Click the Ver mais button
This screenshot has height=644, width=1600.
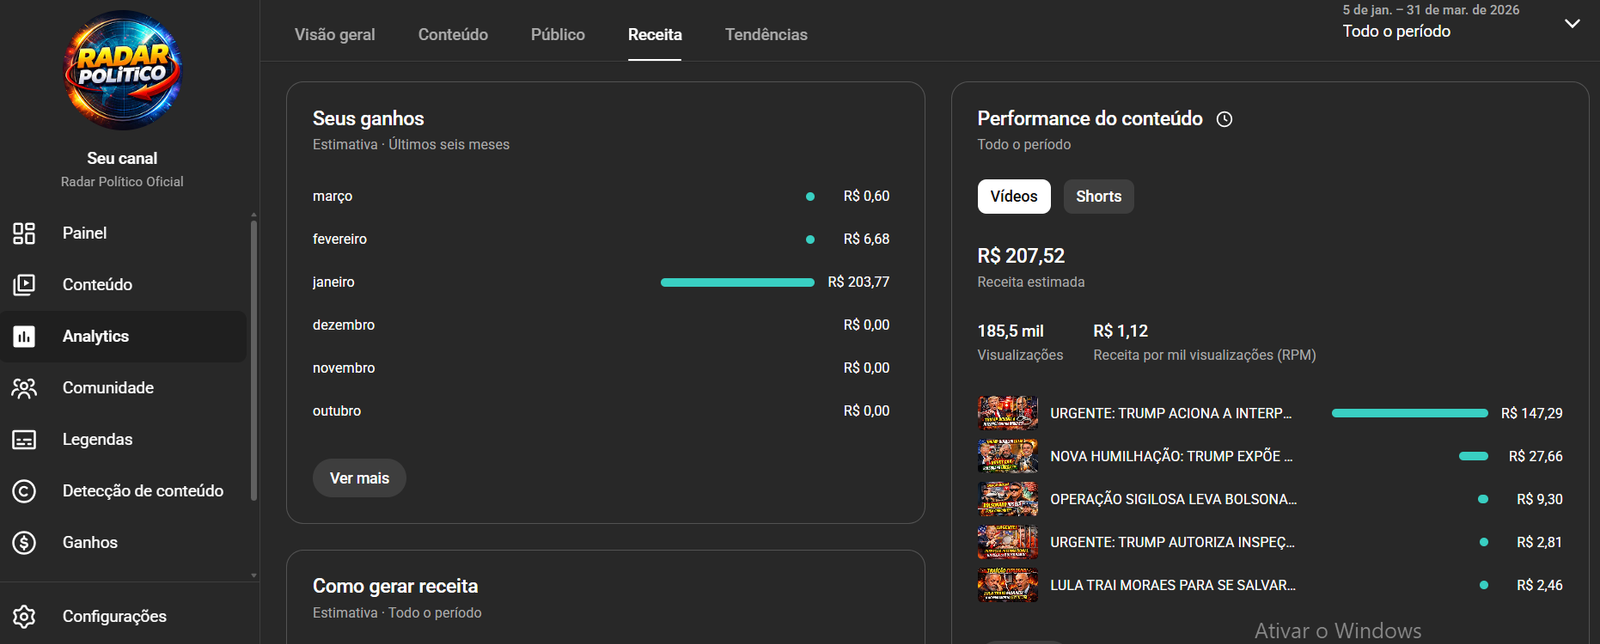point(359,479)
